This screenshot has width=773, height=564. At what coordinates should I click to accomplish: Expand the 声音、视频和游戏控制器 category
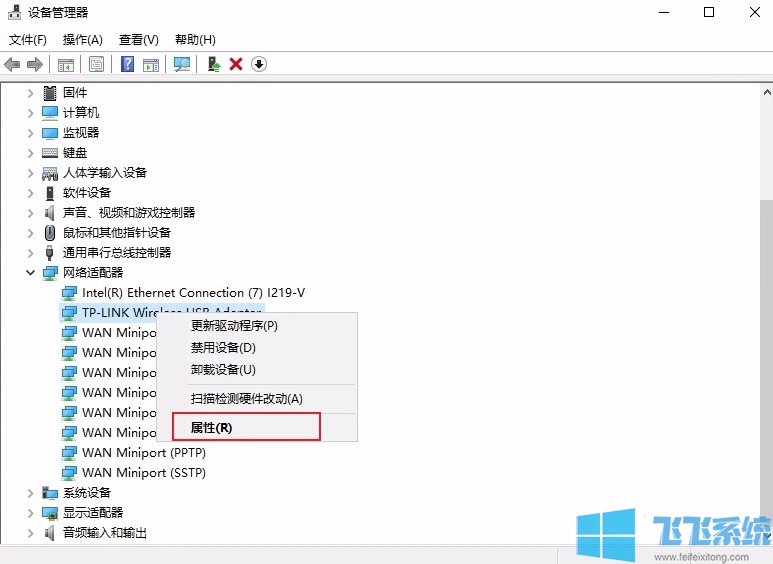point(31,213)
